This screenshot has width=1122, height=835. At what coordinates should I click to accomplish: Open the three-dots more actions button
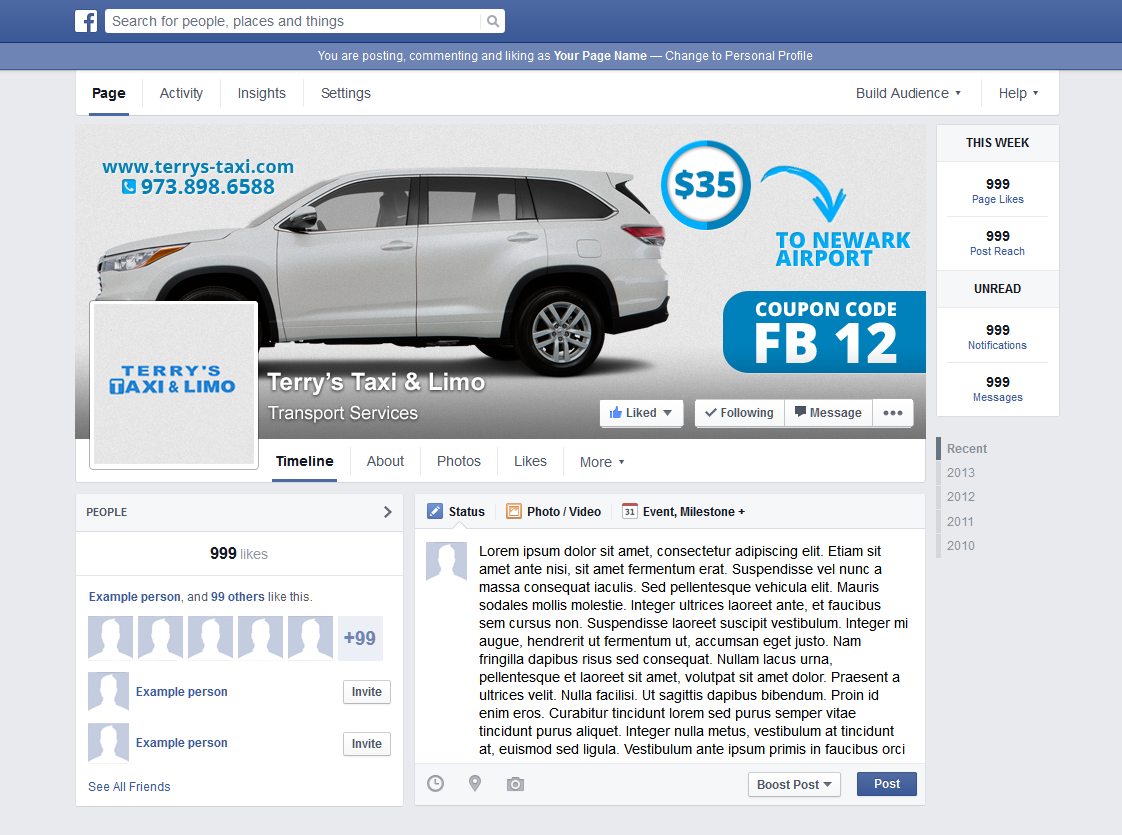point(893,413)
